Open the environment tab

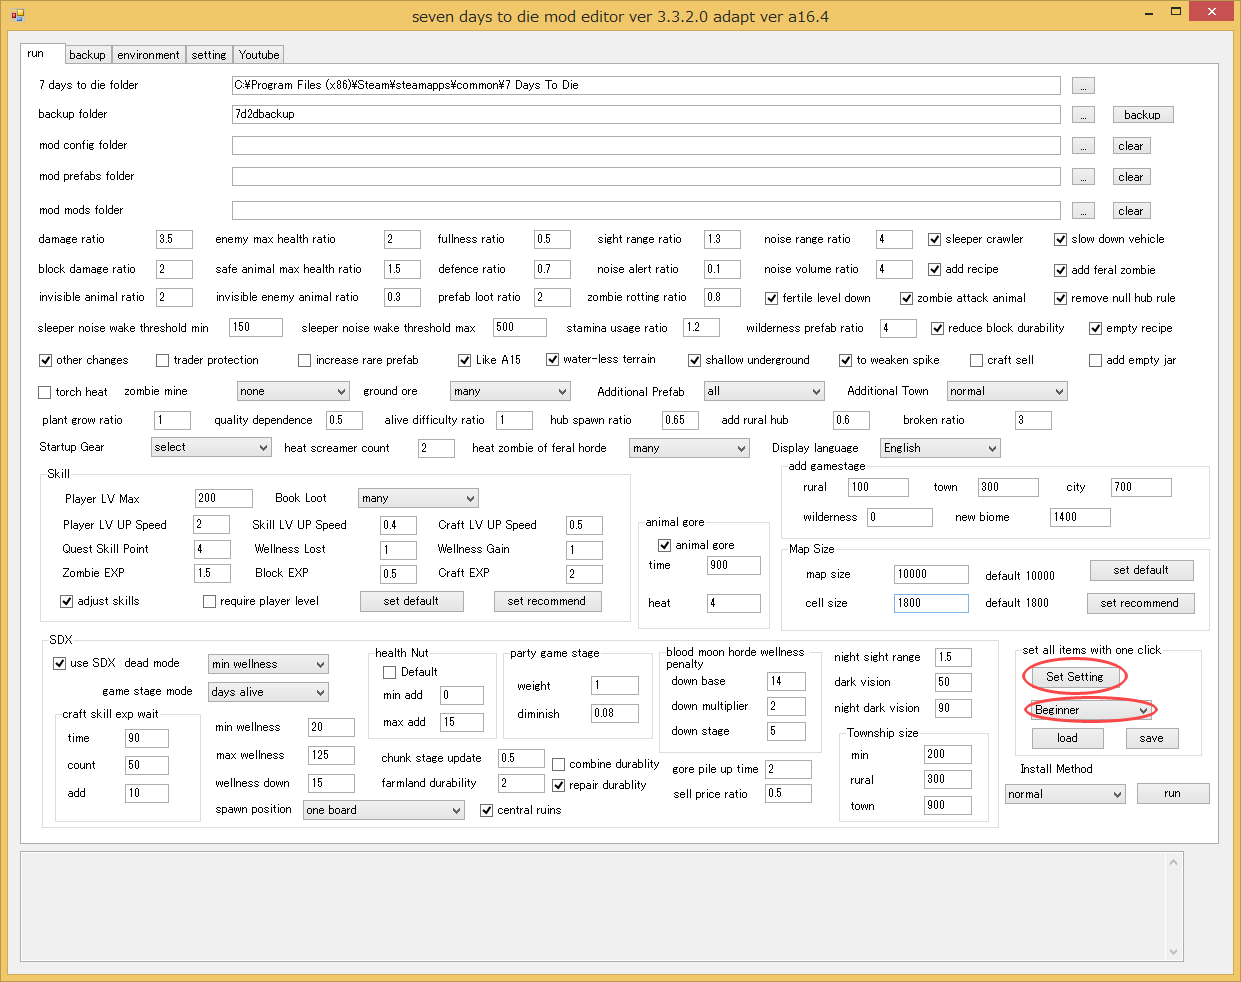148,55
